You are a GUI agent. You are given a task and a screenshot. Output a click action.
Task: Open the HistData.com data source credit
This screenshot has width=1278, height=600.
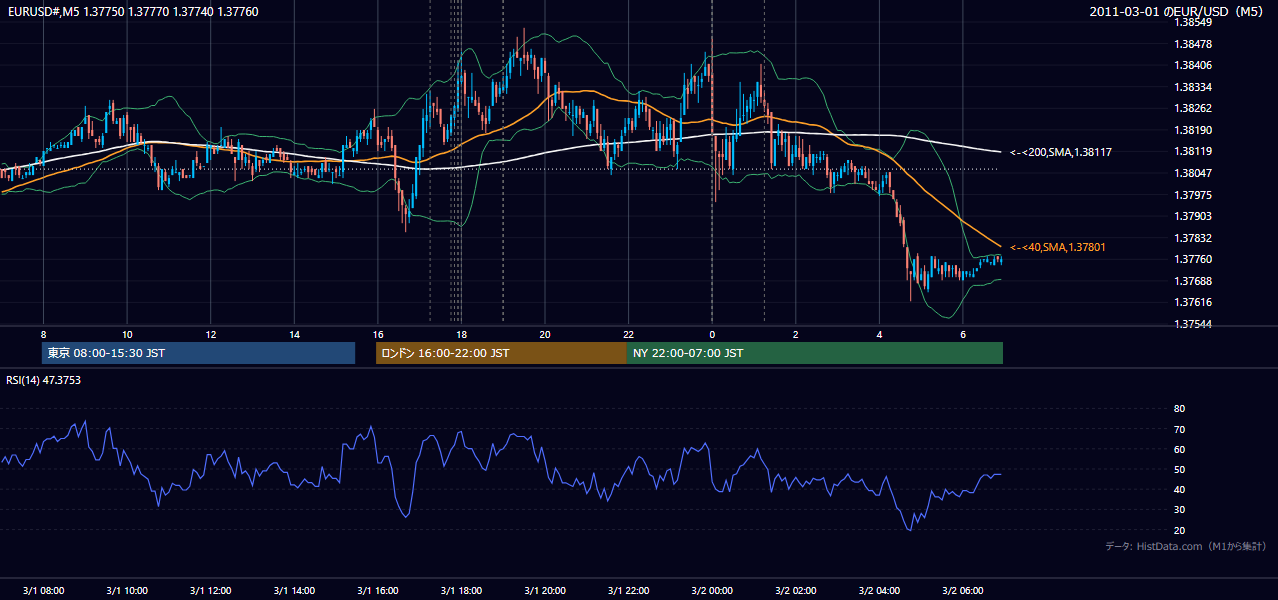[x=1186, y=546]
